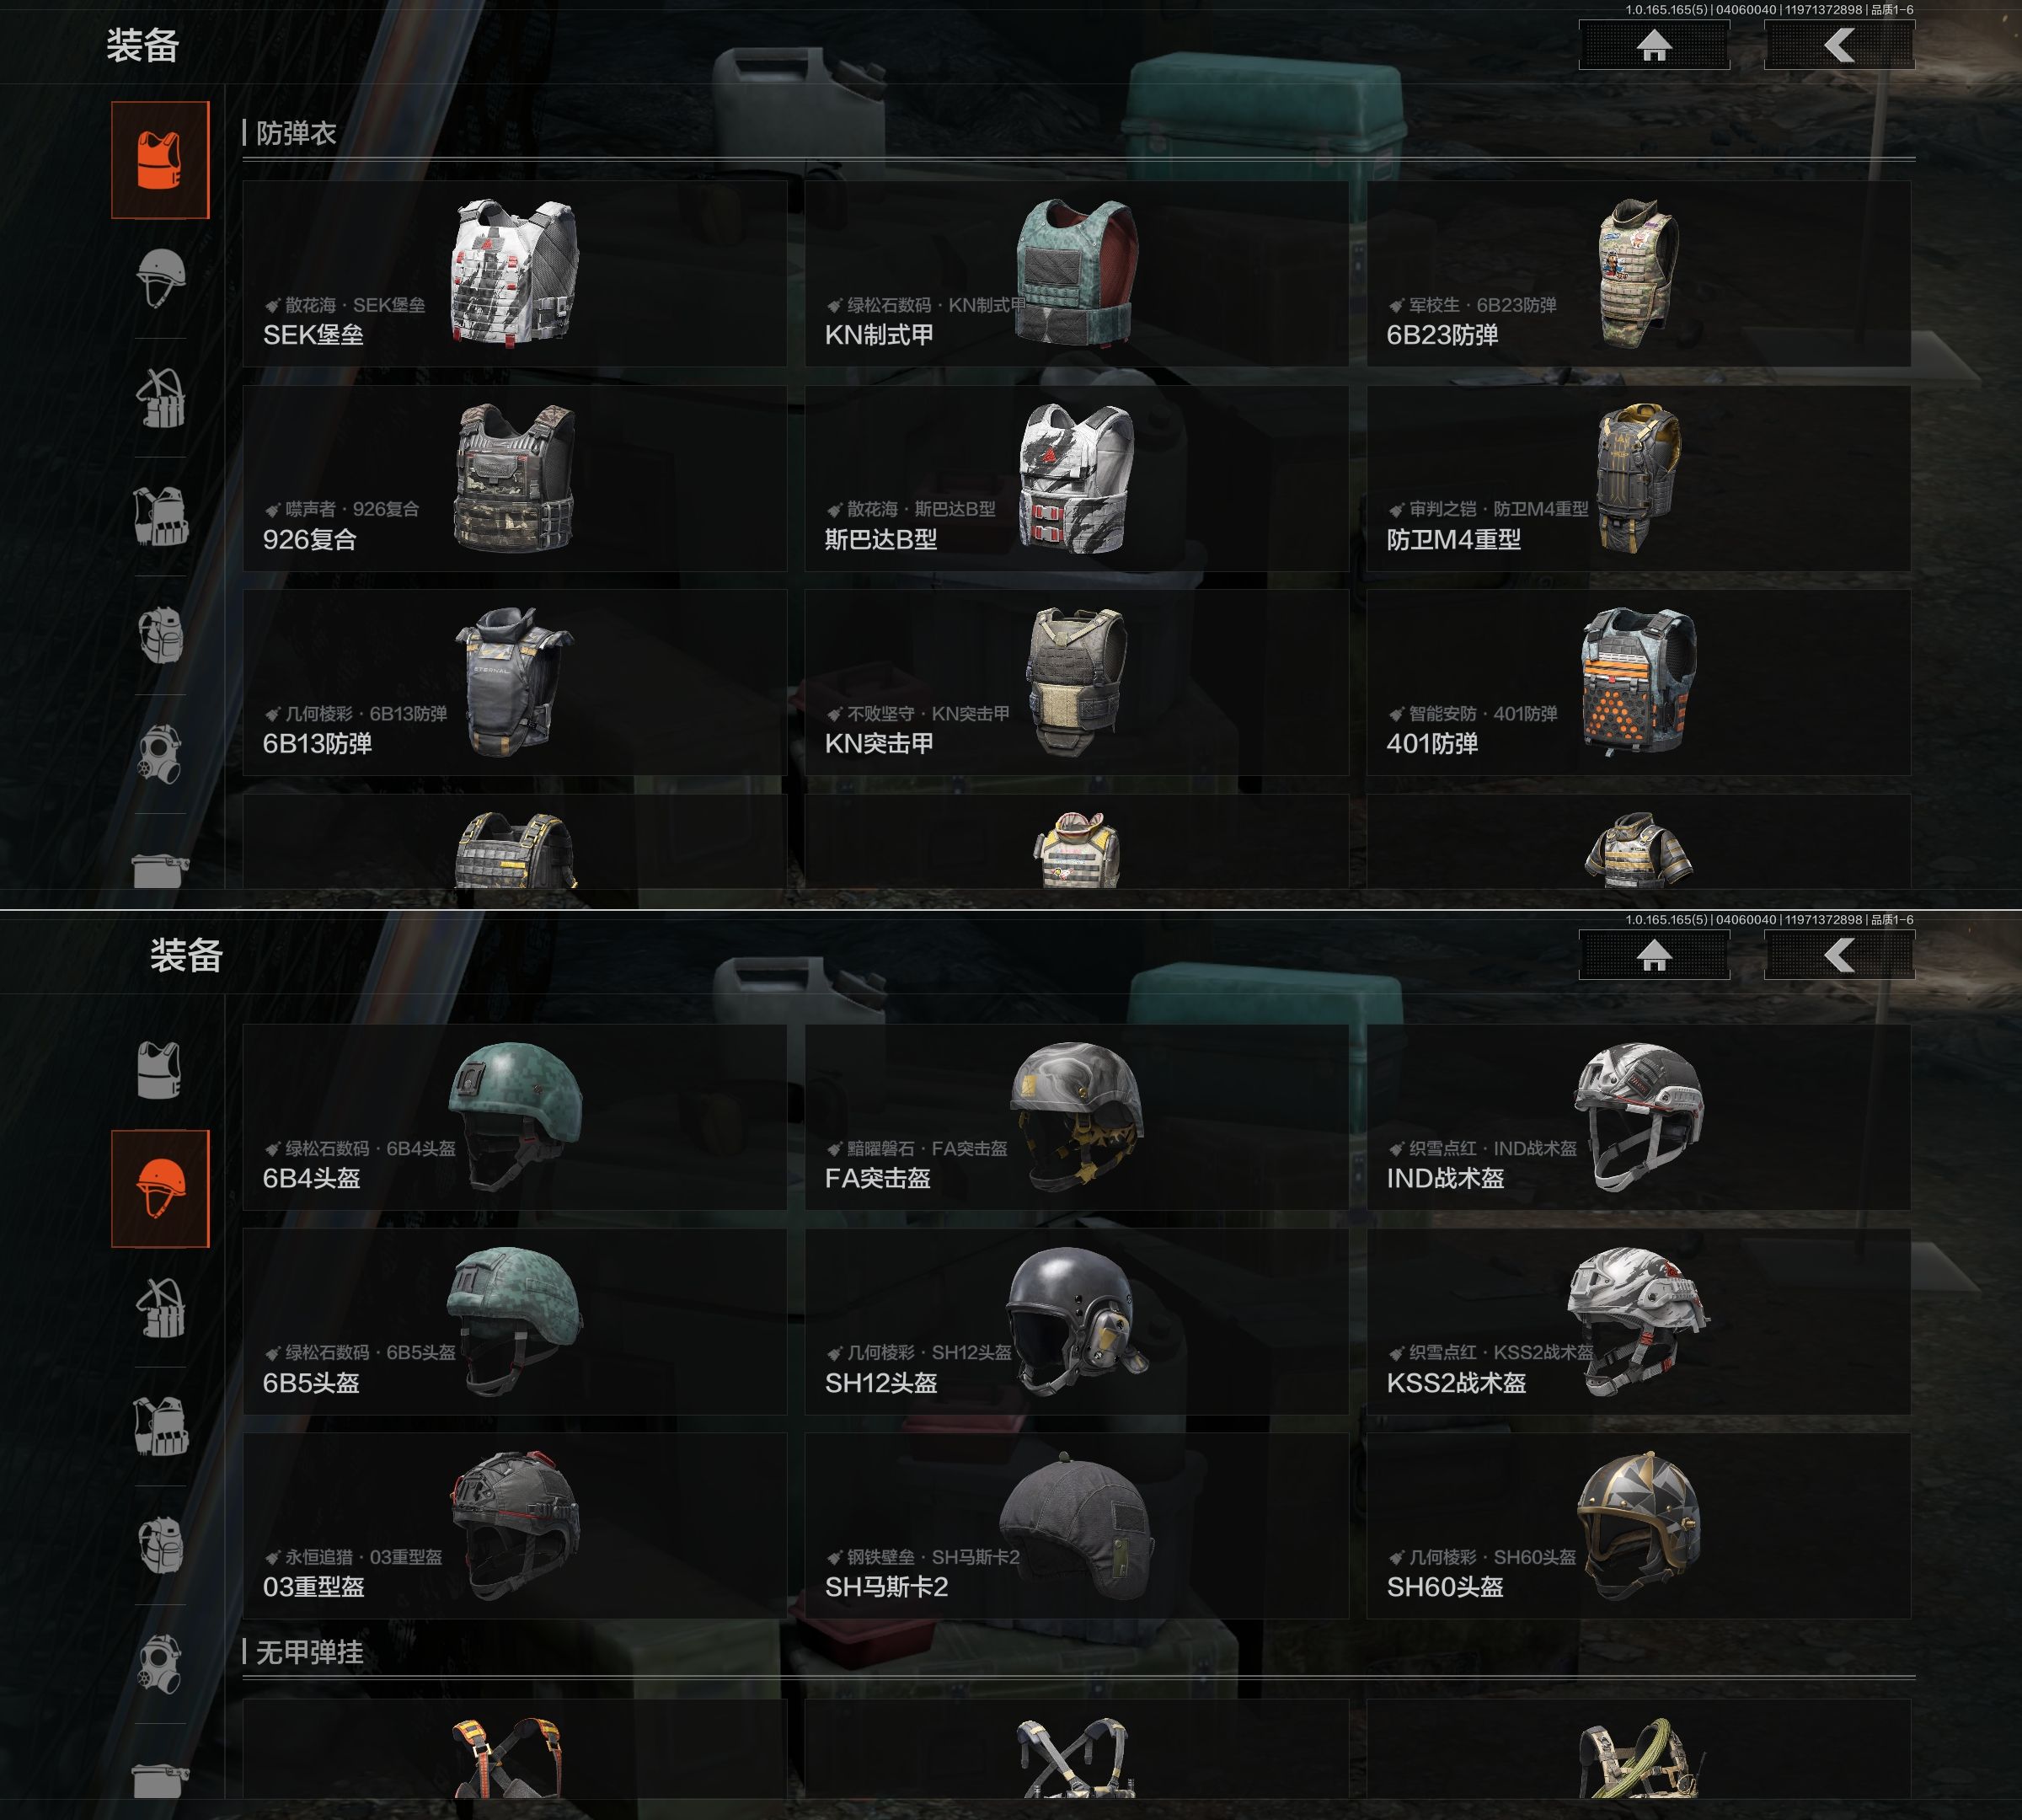This screenshot has width=2022, height=1820.
Task: Open the KSS2战术盔 helmet entry
Action: (x=1638, y=1321)
